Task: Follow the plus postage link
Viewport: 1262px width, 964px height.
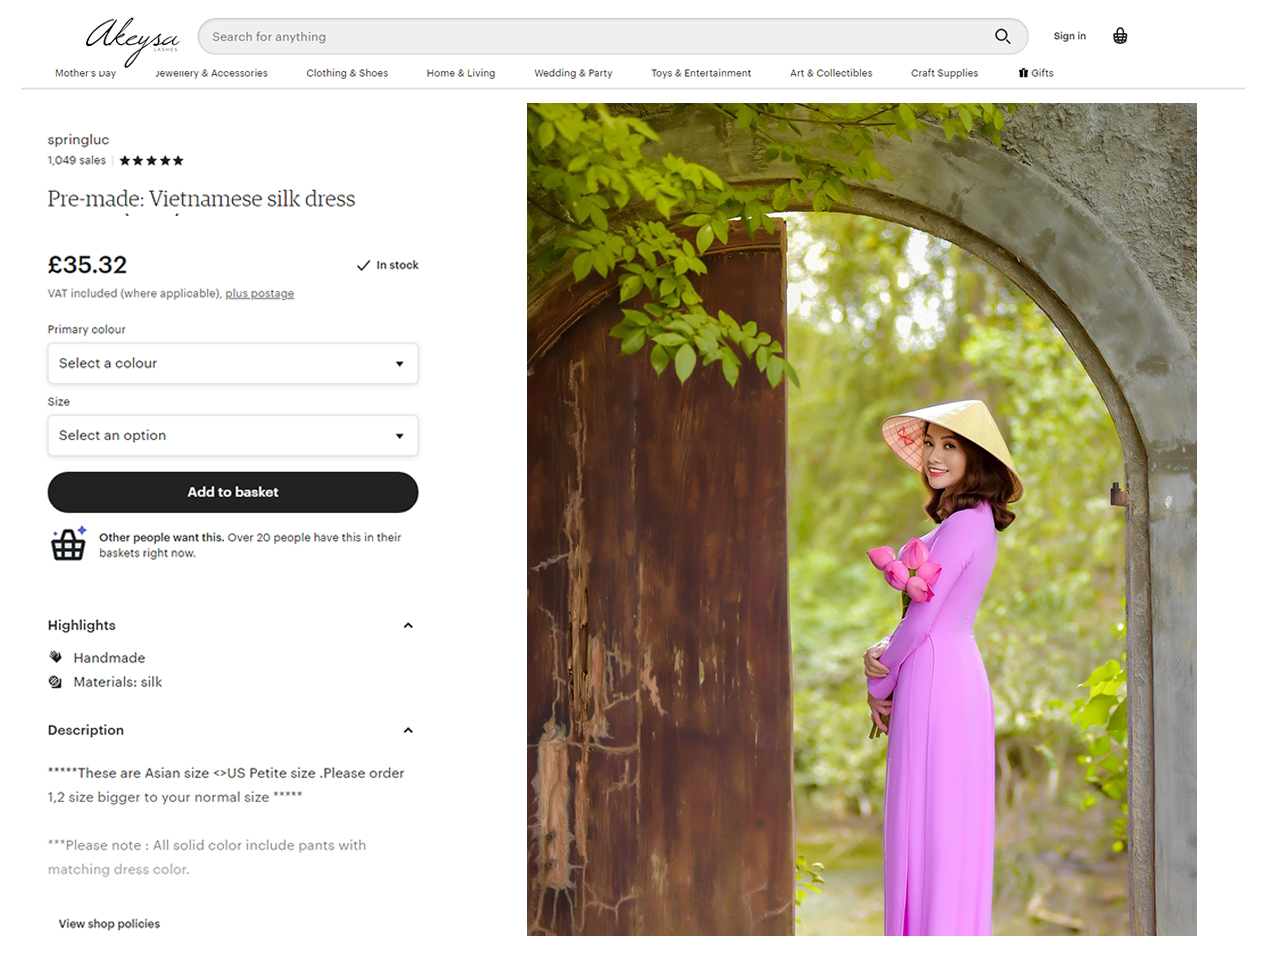Action: coord(259,294)
